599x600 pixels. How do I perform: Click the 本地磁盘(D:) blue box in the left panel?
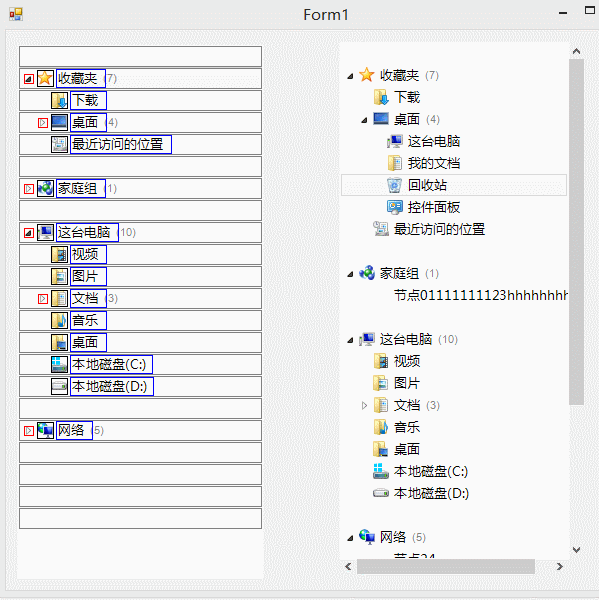tap(112, 386)
